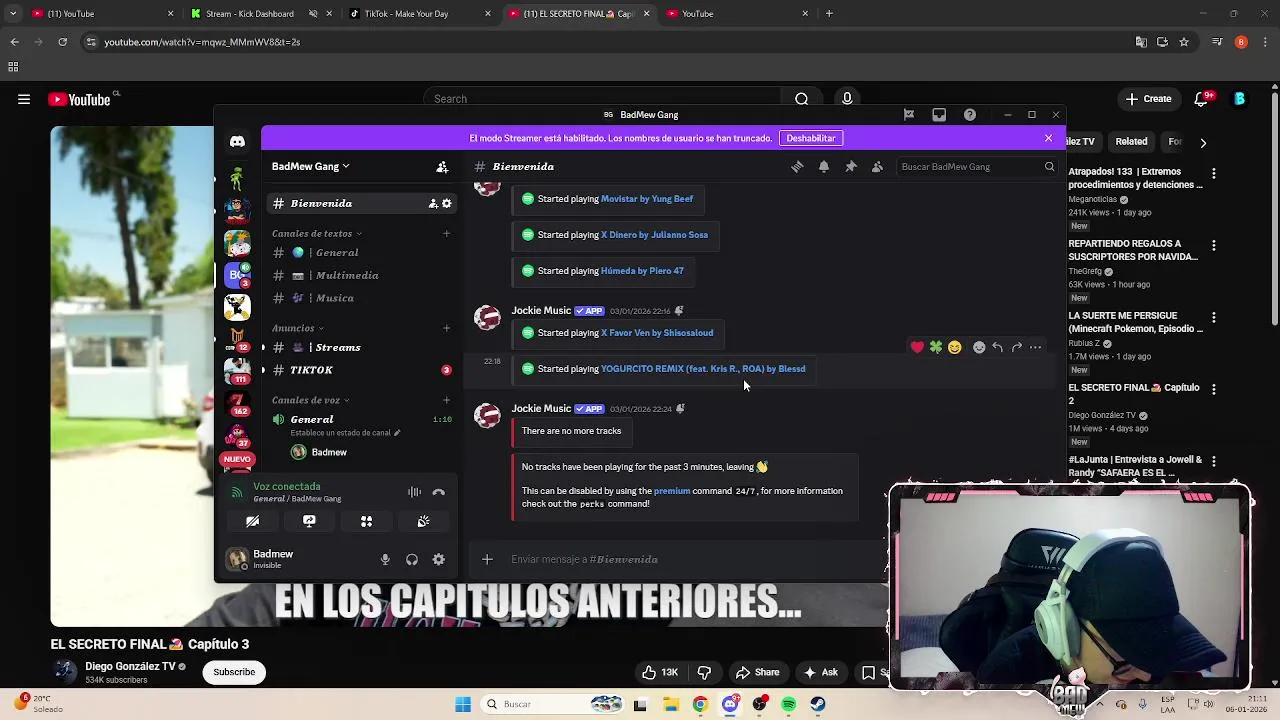Open YOGURCITO REMIX track link
1280x720 pixels.
click(703, 369)
